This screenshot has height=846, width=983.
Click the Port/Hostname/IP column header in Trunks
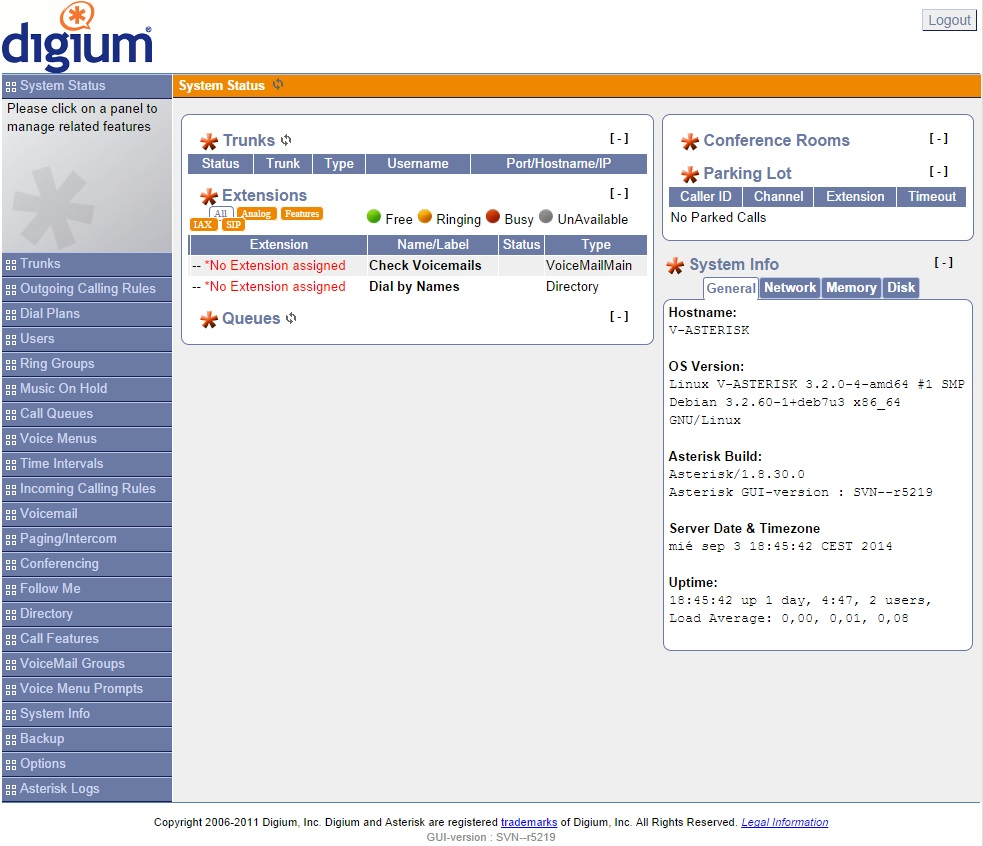point(559,164)
